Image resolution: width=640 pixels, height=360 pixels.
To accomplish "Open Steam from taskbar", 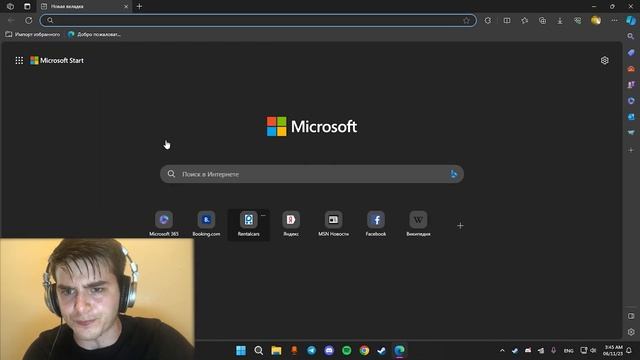I will (382, 350).
